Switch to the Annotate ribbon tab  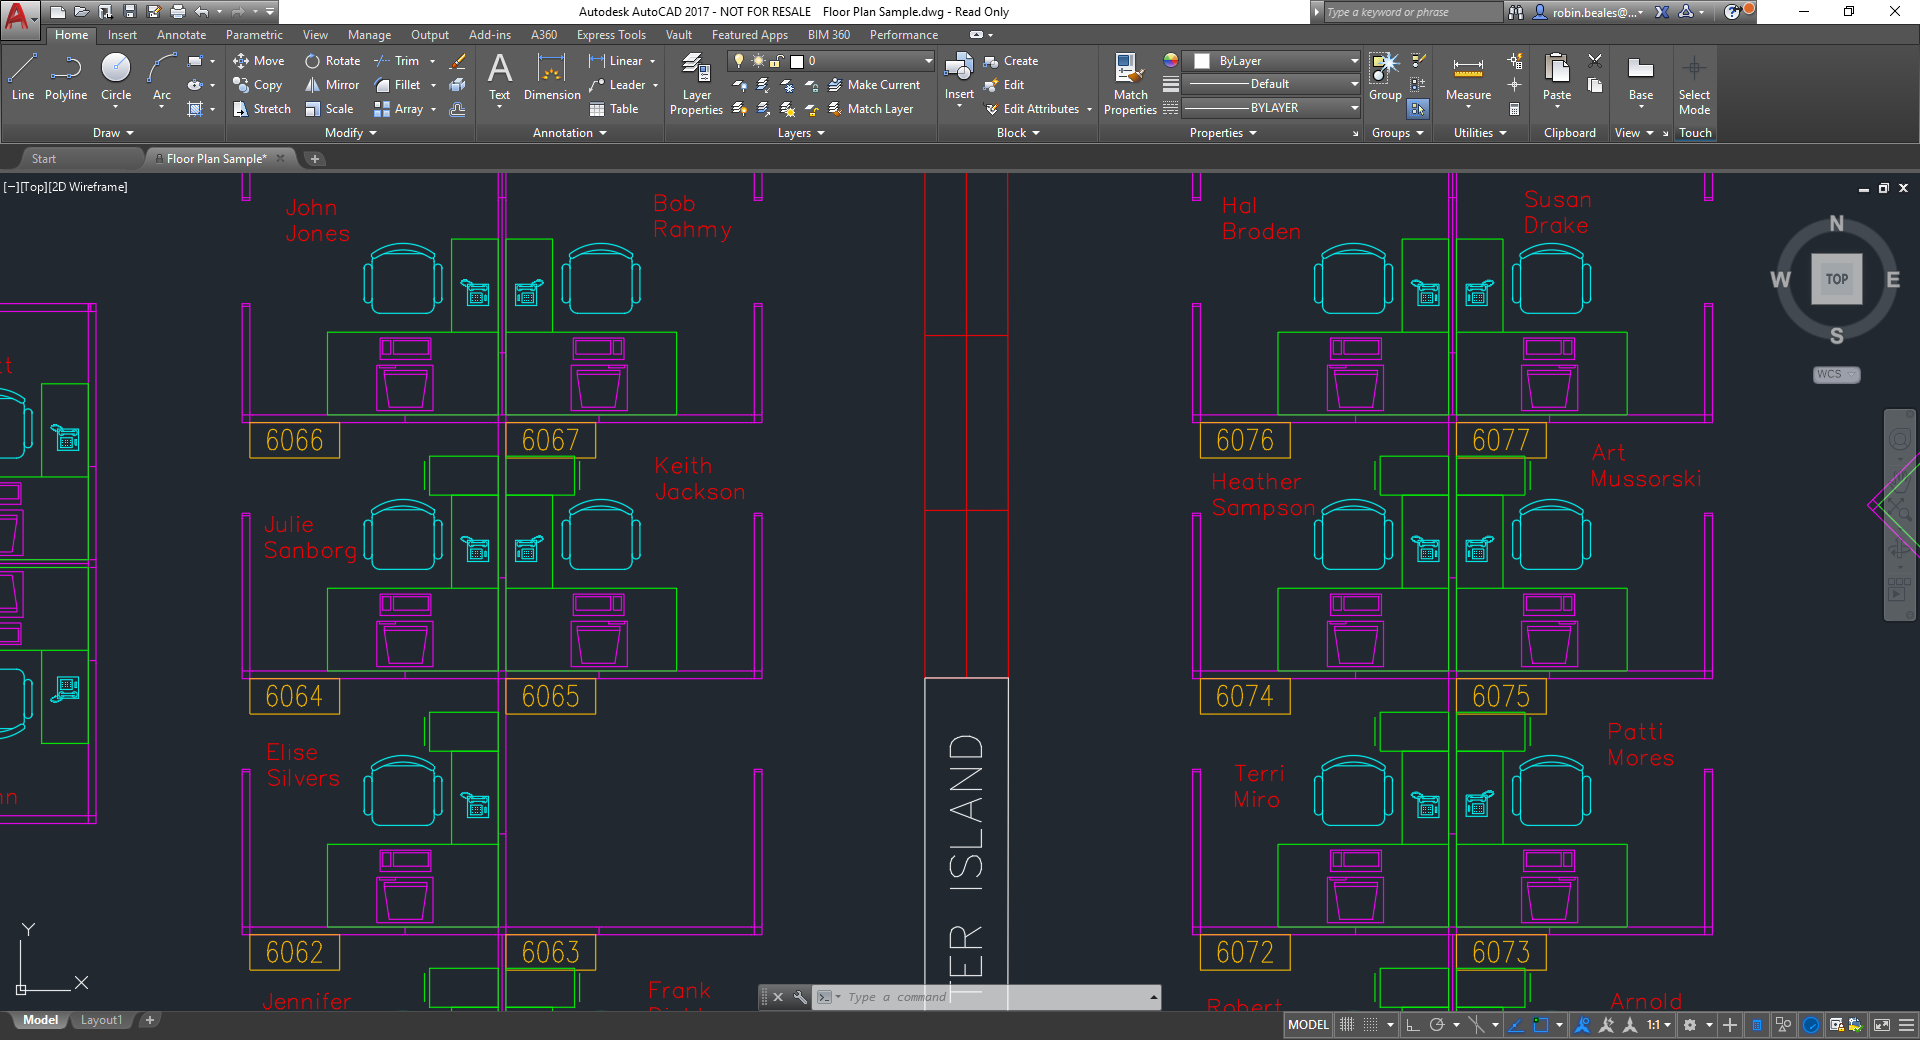point(181,34)
